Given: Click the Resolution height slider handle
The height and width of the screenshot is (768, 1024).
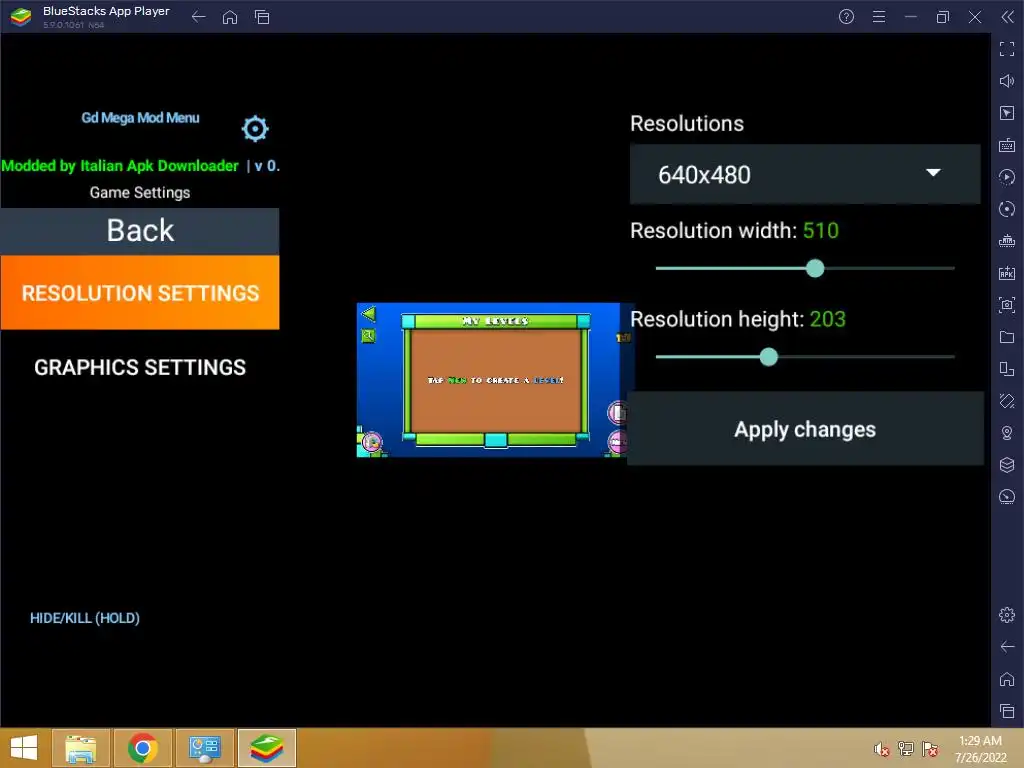Looking at the screenshot, I should [x=769, y=357].
